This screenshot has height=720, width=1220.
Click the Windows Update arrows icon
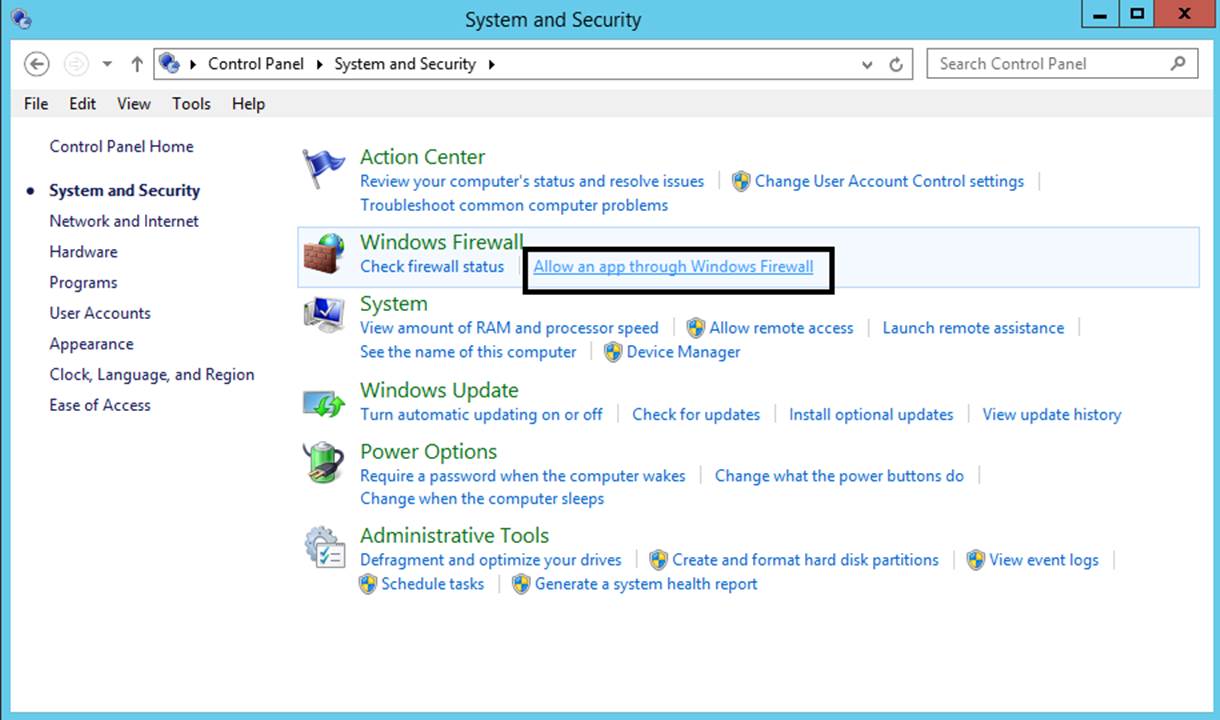(x=323, y=403)
